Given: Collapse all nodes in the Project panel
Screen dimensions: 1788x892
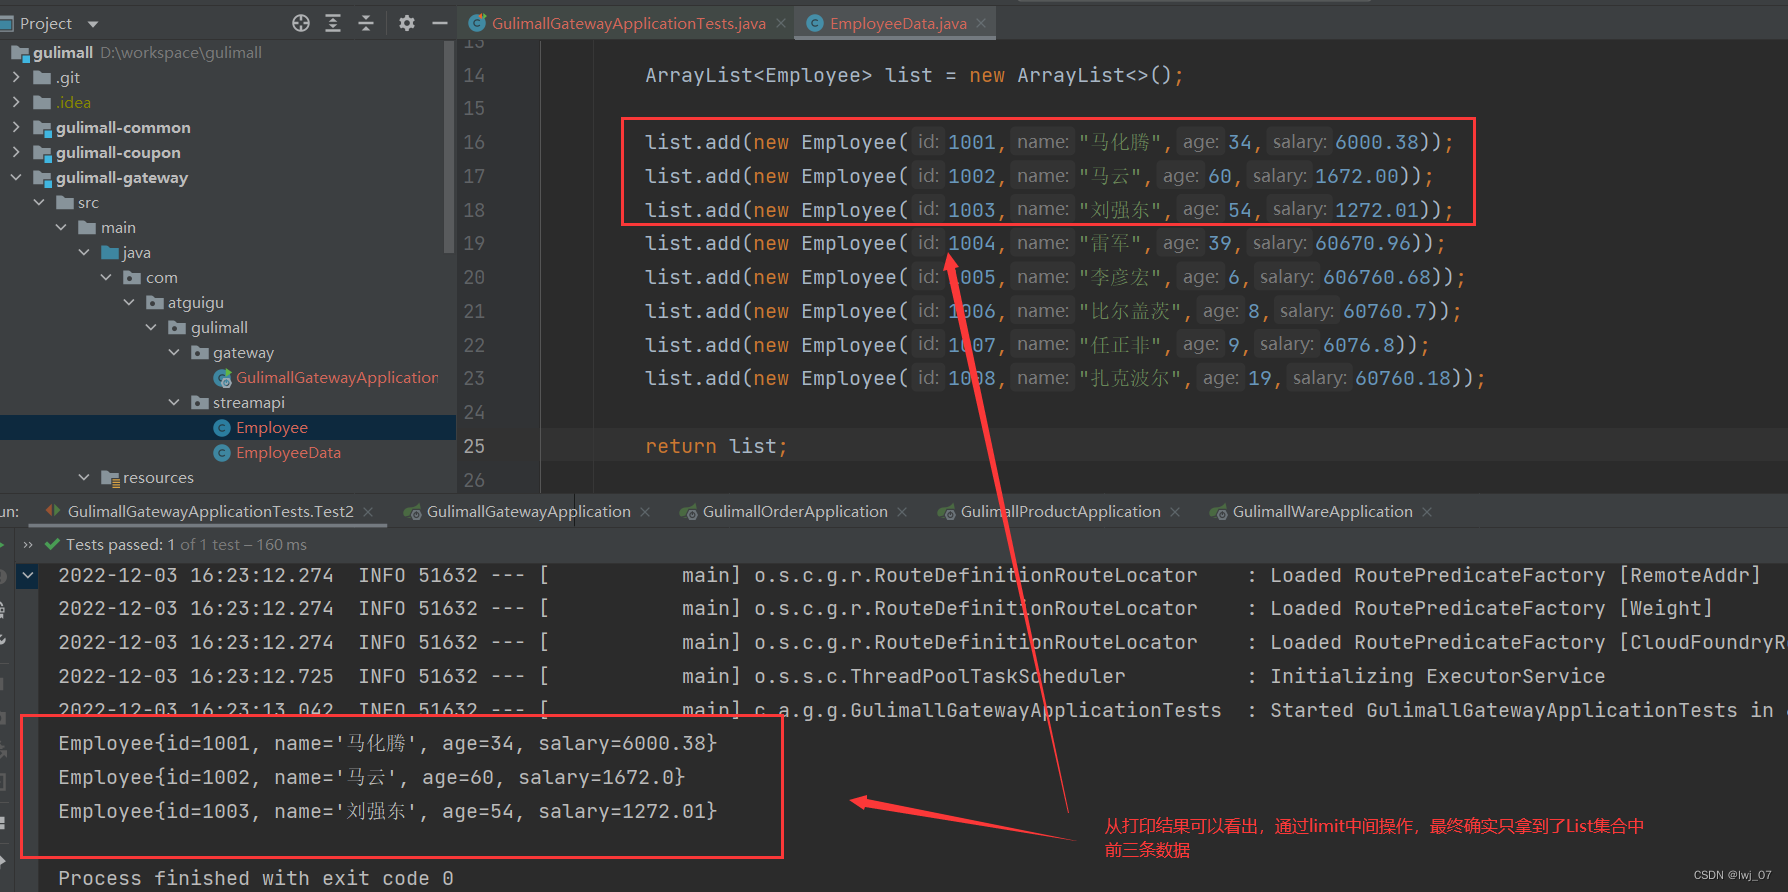Looking at the screenshot, I should (366, 23).
